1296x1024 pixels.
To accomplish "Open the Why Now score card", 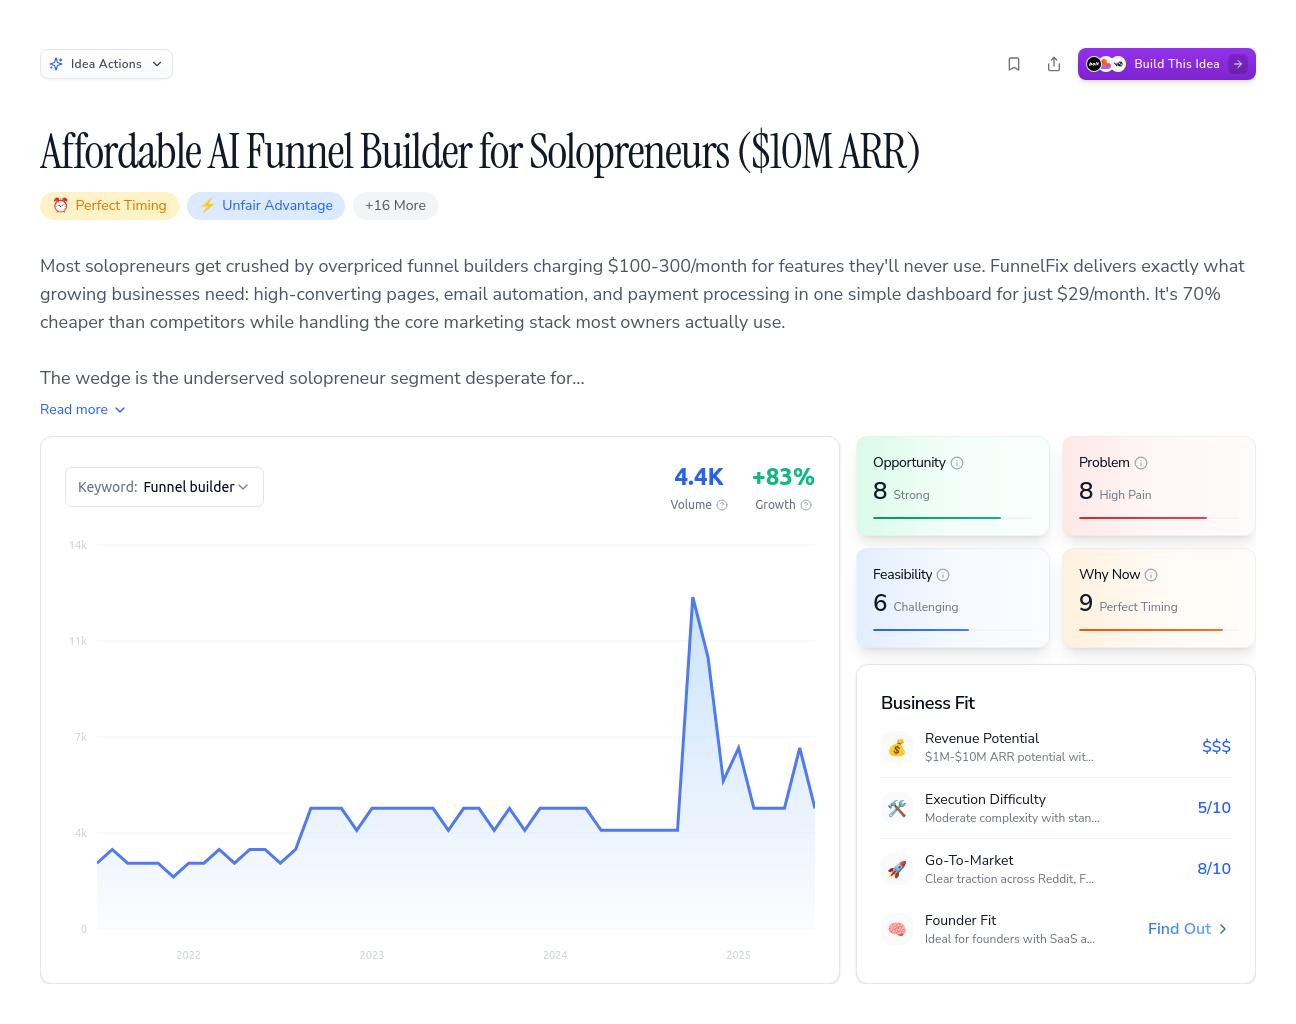I will coord(1159,598).
